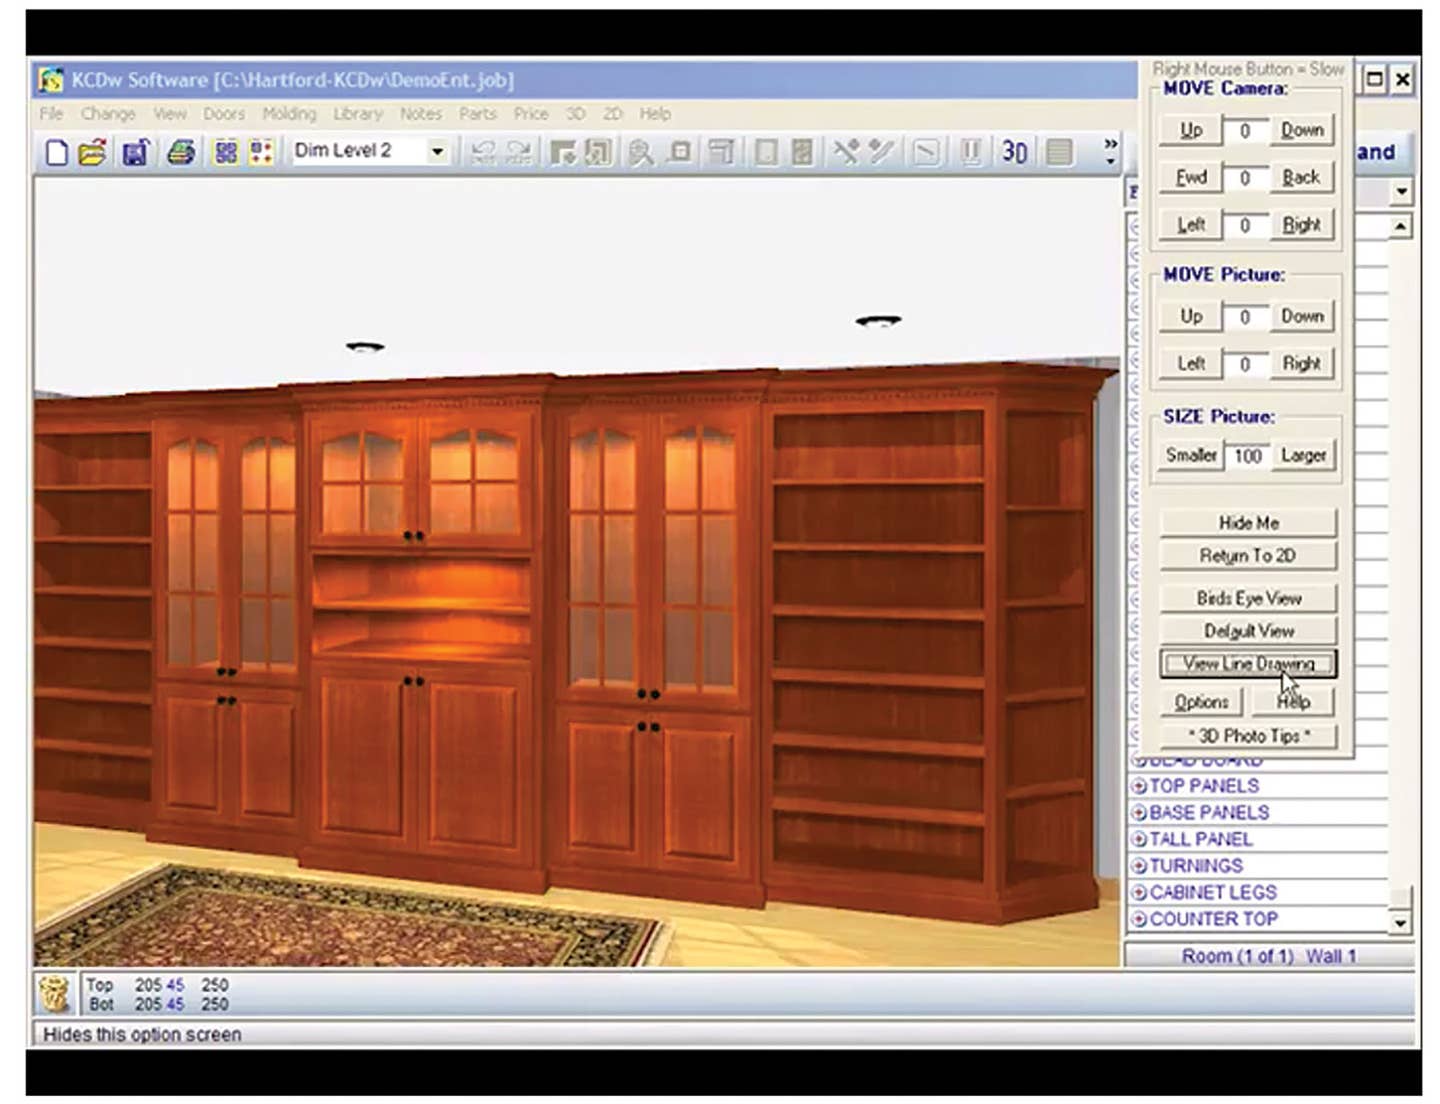Restore the Default View
The image size is (1440, 1104).
tap(1247, 630)
